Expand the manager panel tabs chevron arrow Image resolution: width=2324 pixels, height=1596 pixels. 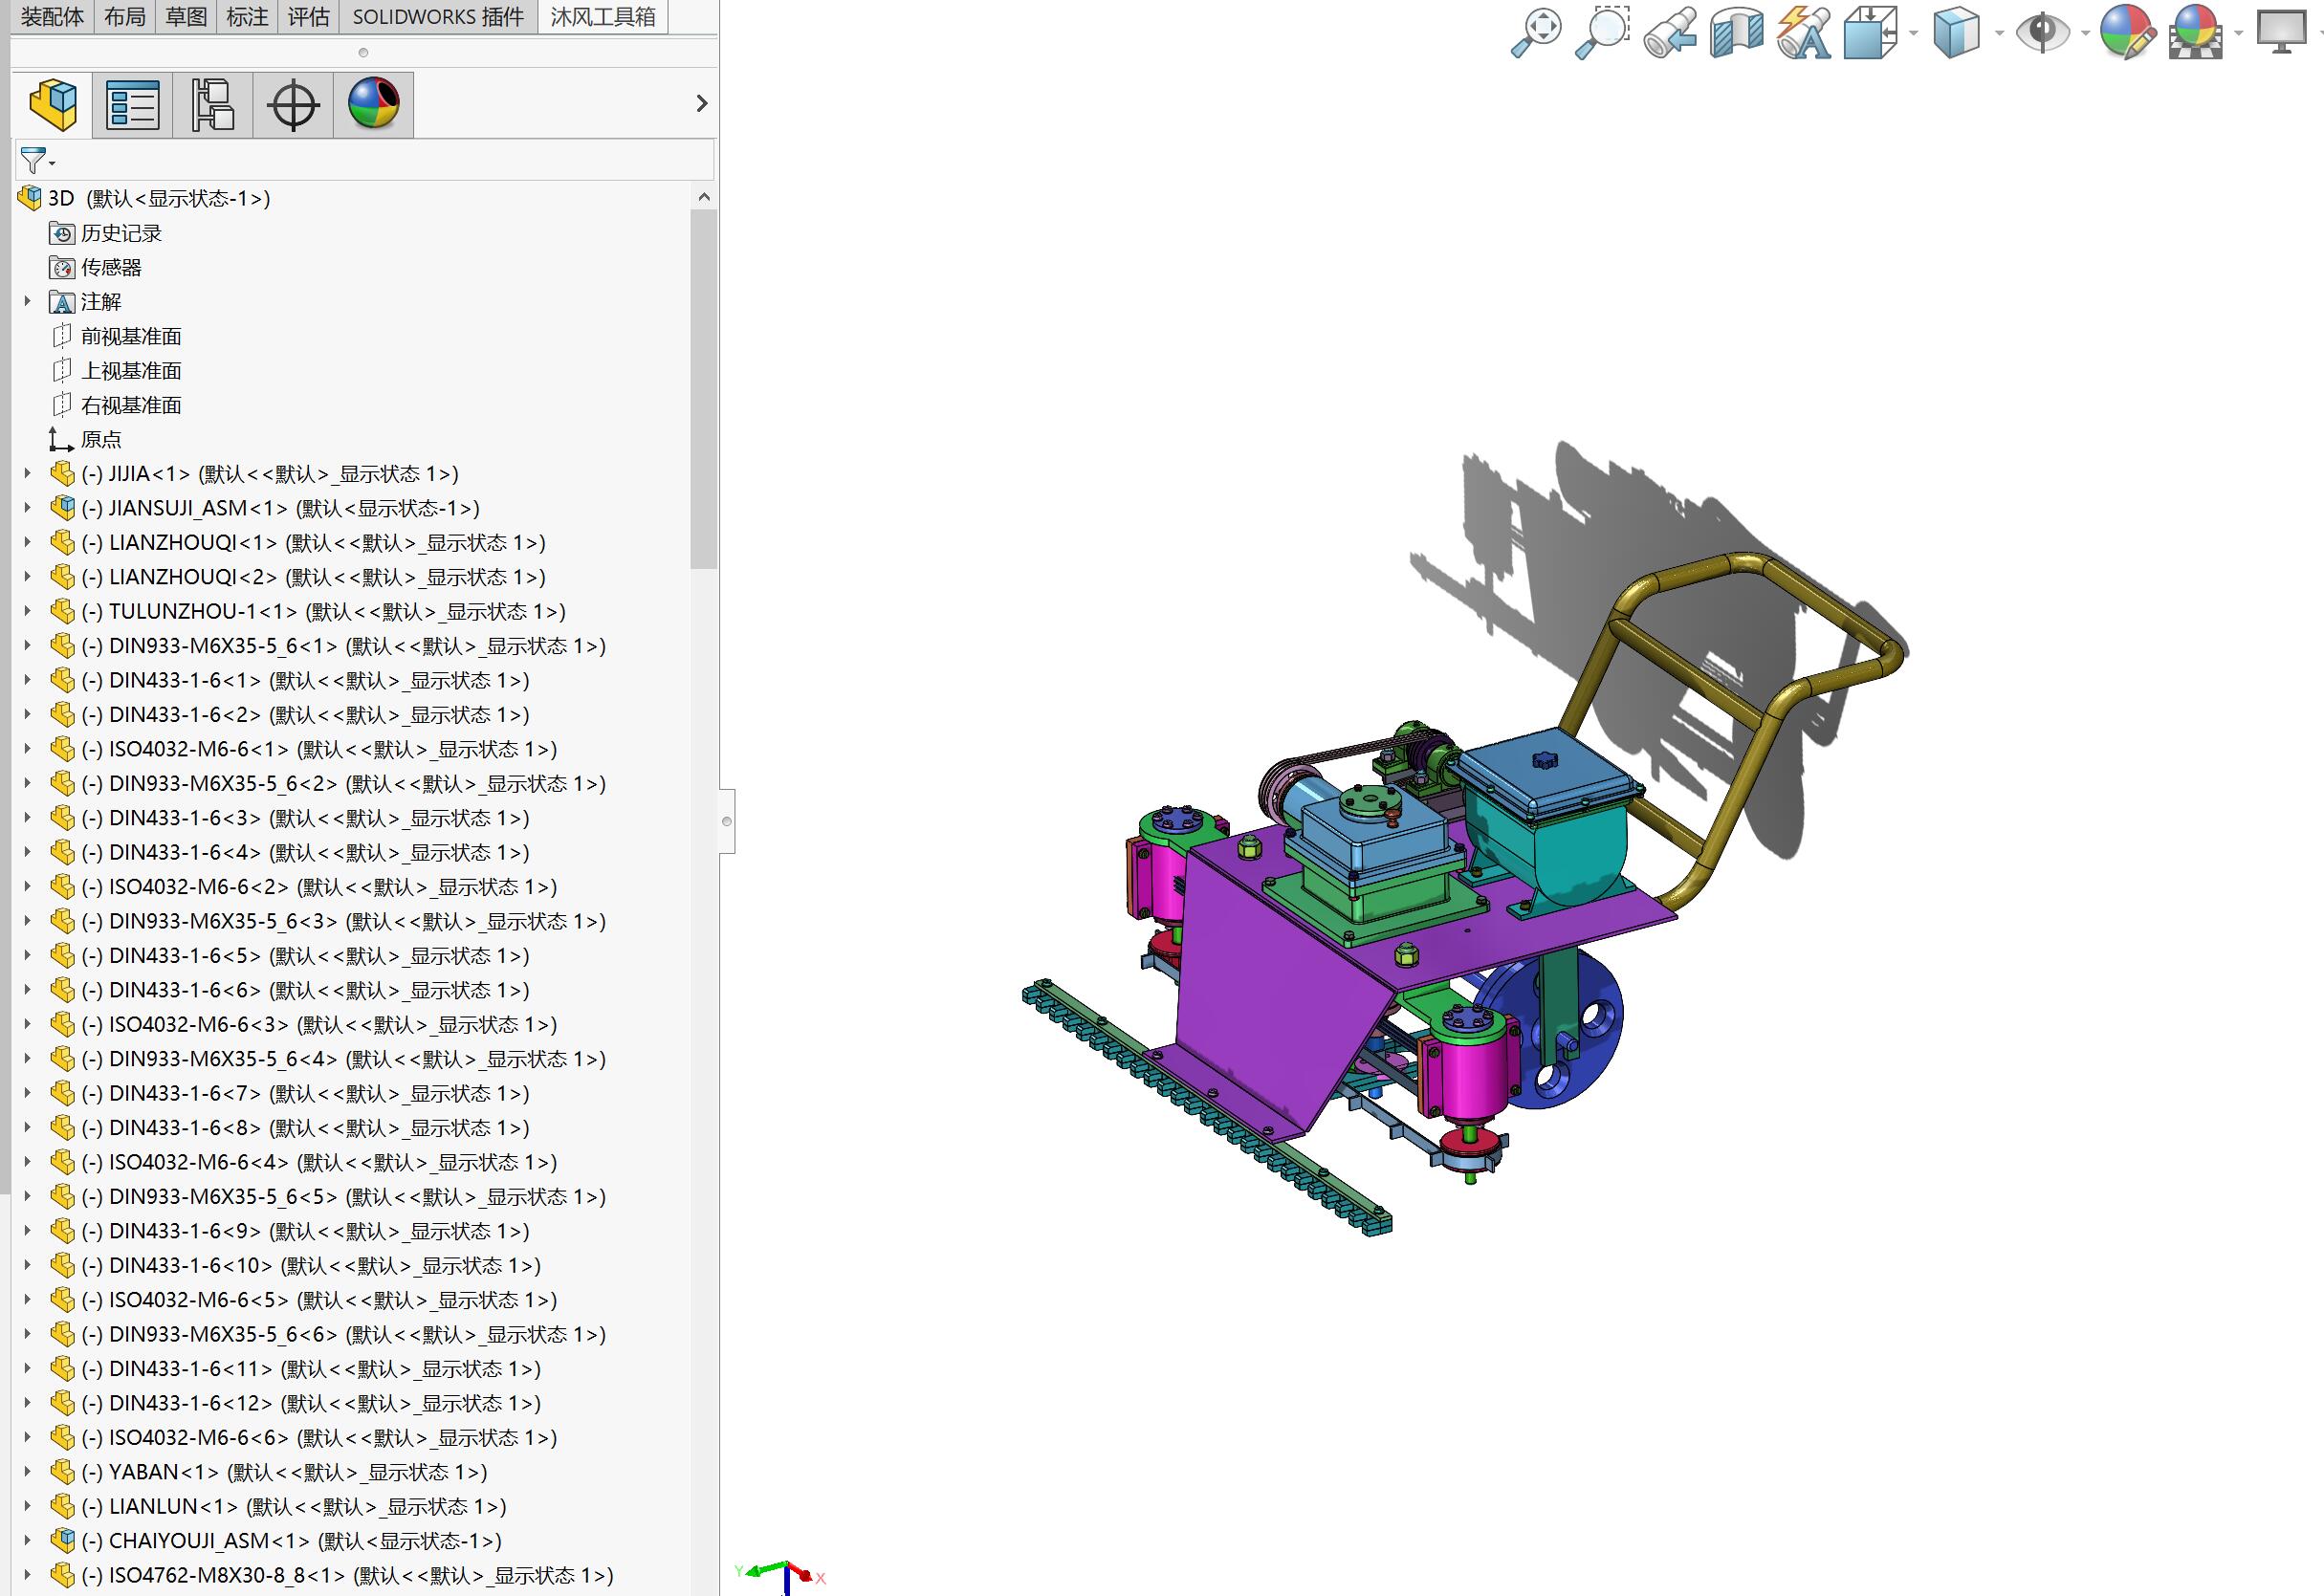click(x=701, y=104)
